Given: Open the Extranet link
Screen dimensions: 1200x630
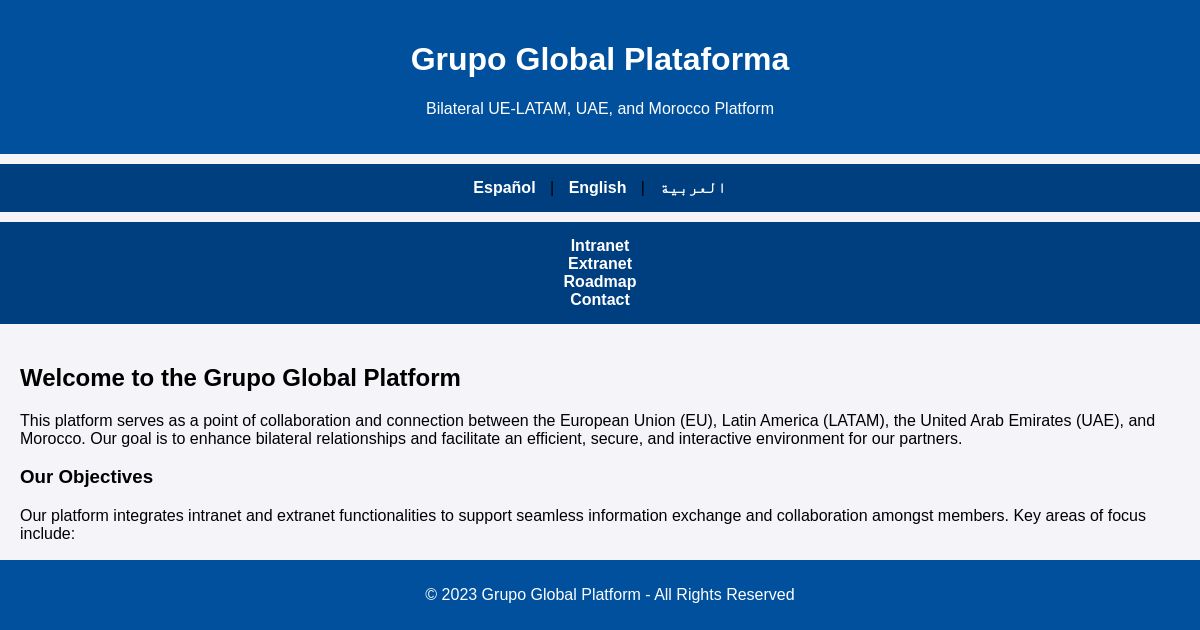Looking at the screenshot, I should 599,264.
